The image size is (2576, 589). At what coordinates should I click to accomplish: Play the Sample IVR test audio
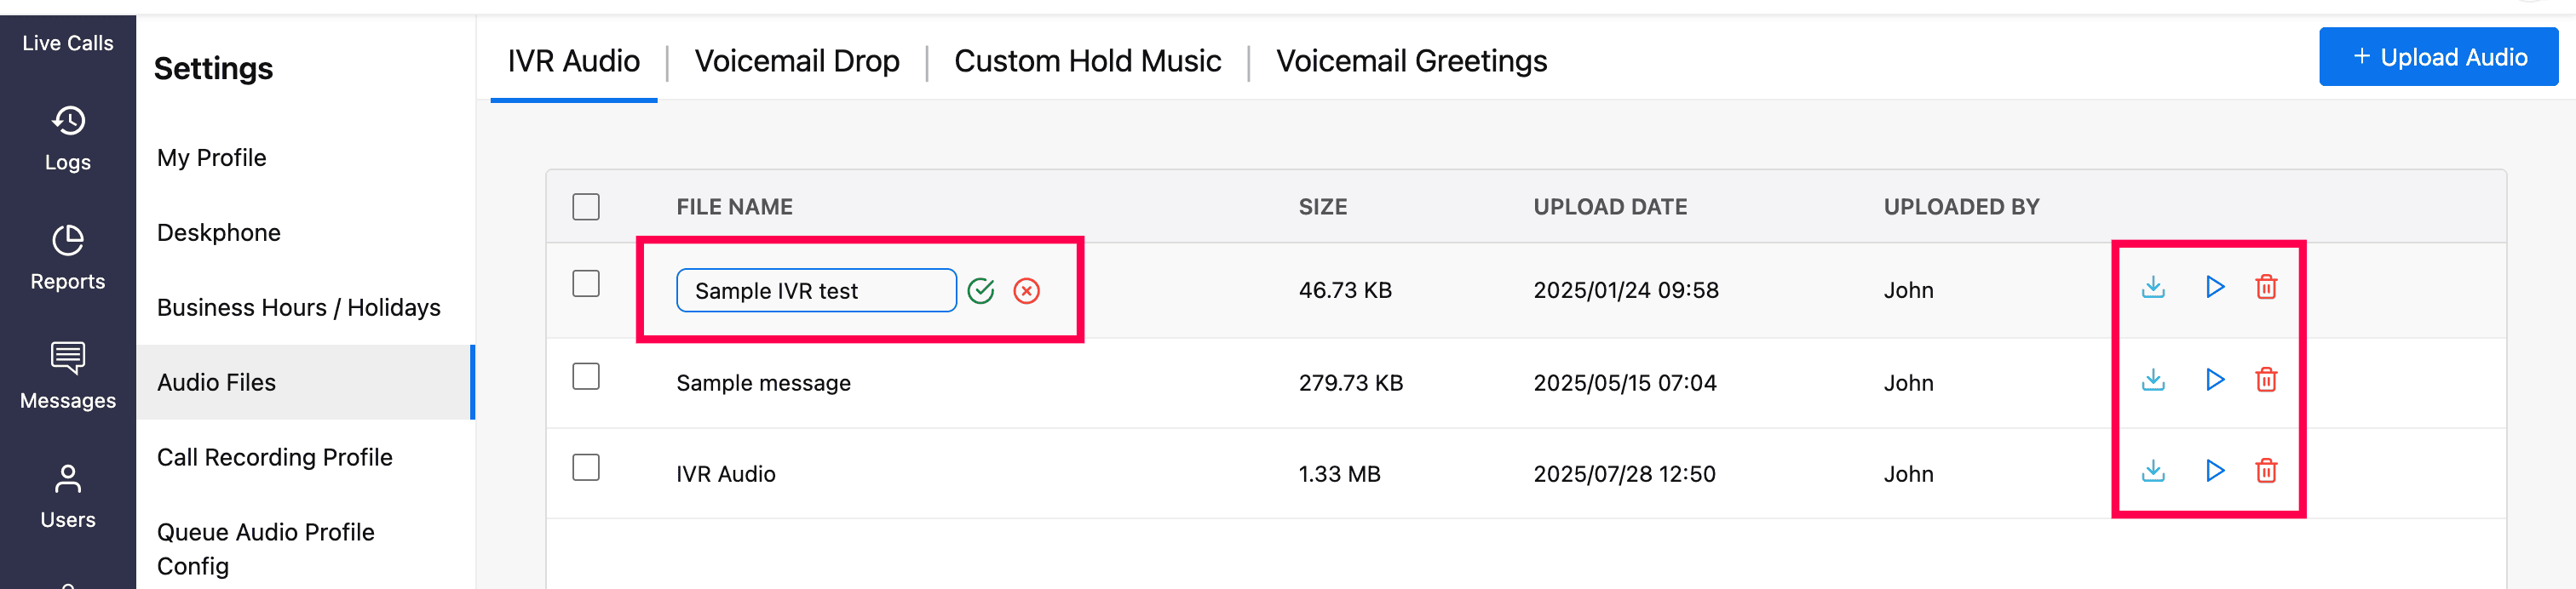pos(2214,288)
